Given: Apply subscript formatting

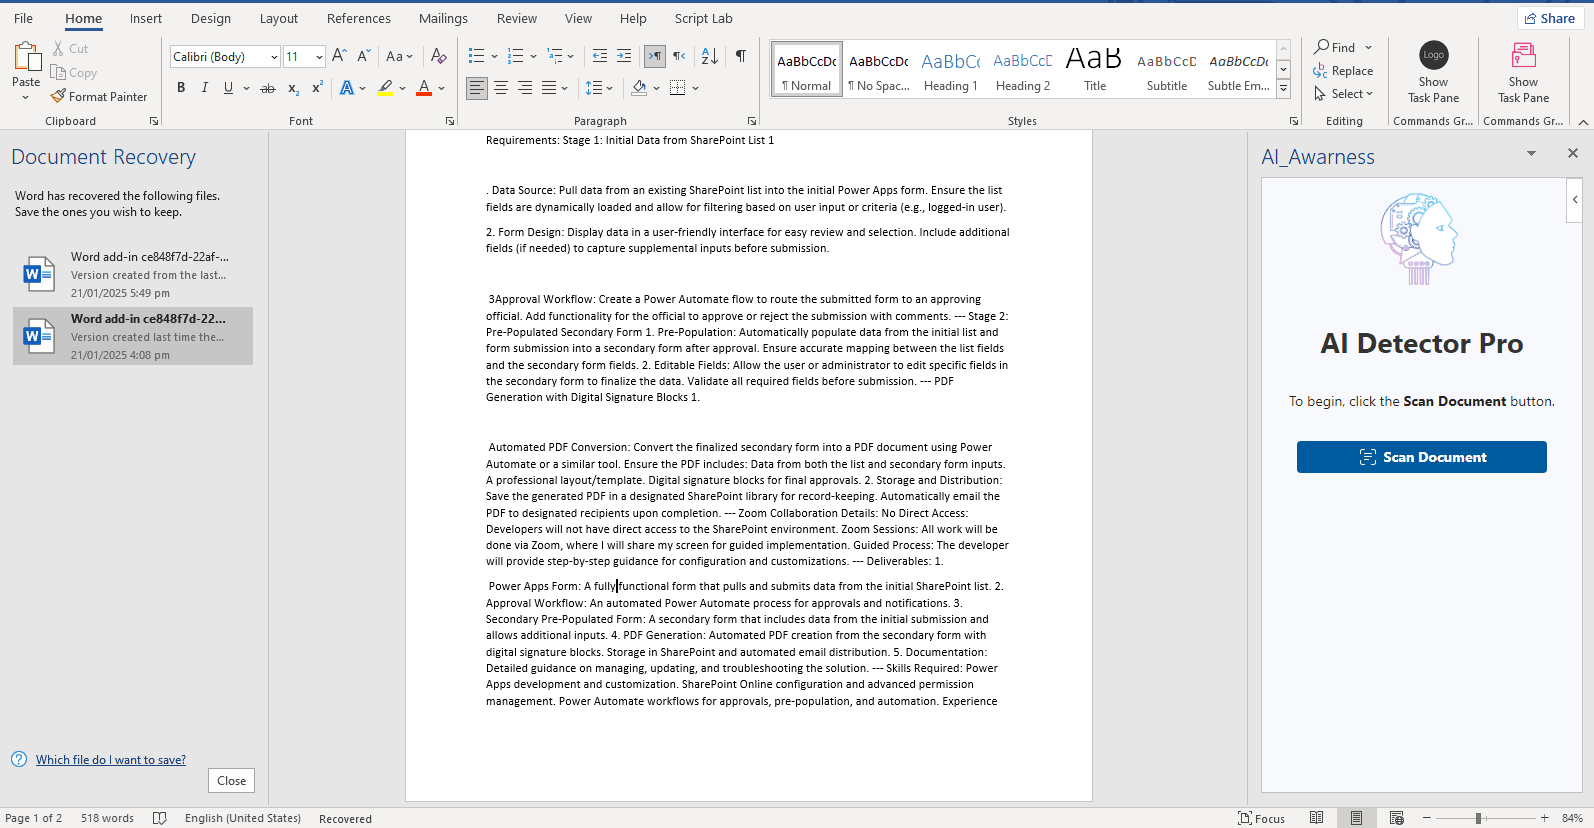Looking at the screenshot, I should click(x=293, y=88).
